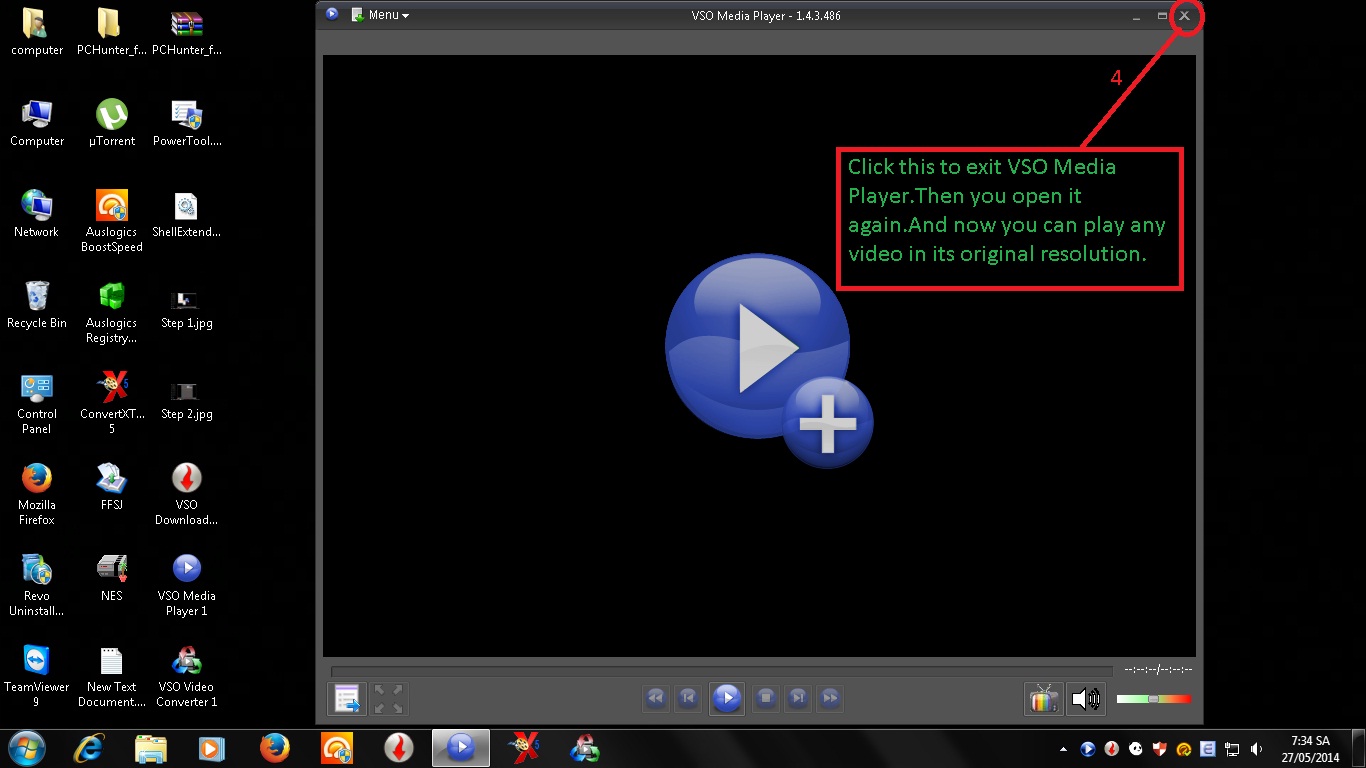The height and width of the screenshot is (768, 1366).
Task: Click the VSO Media Player title bar logo icon
Action: (332, 14)
